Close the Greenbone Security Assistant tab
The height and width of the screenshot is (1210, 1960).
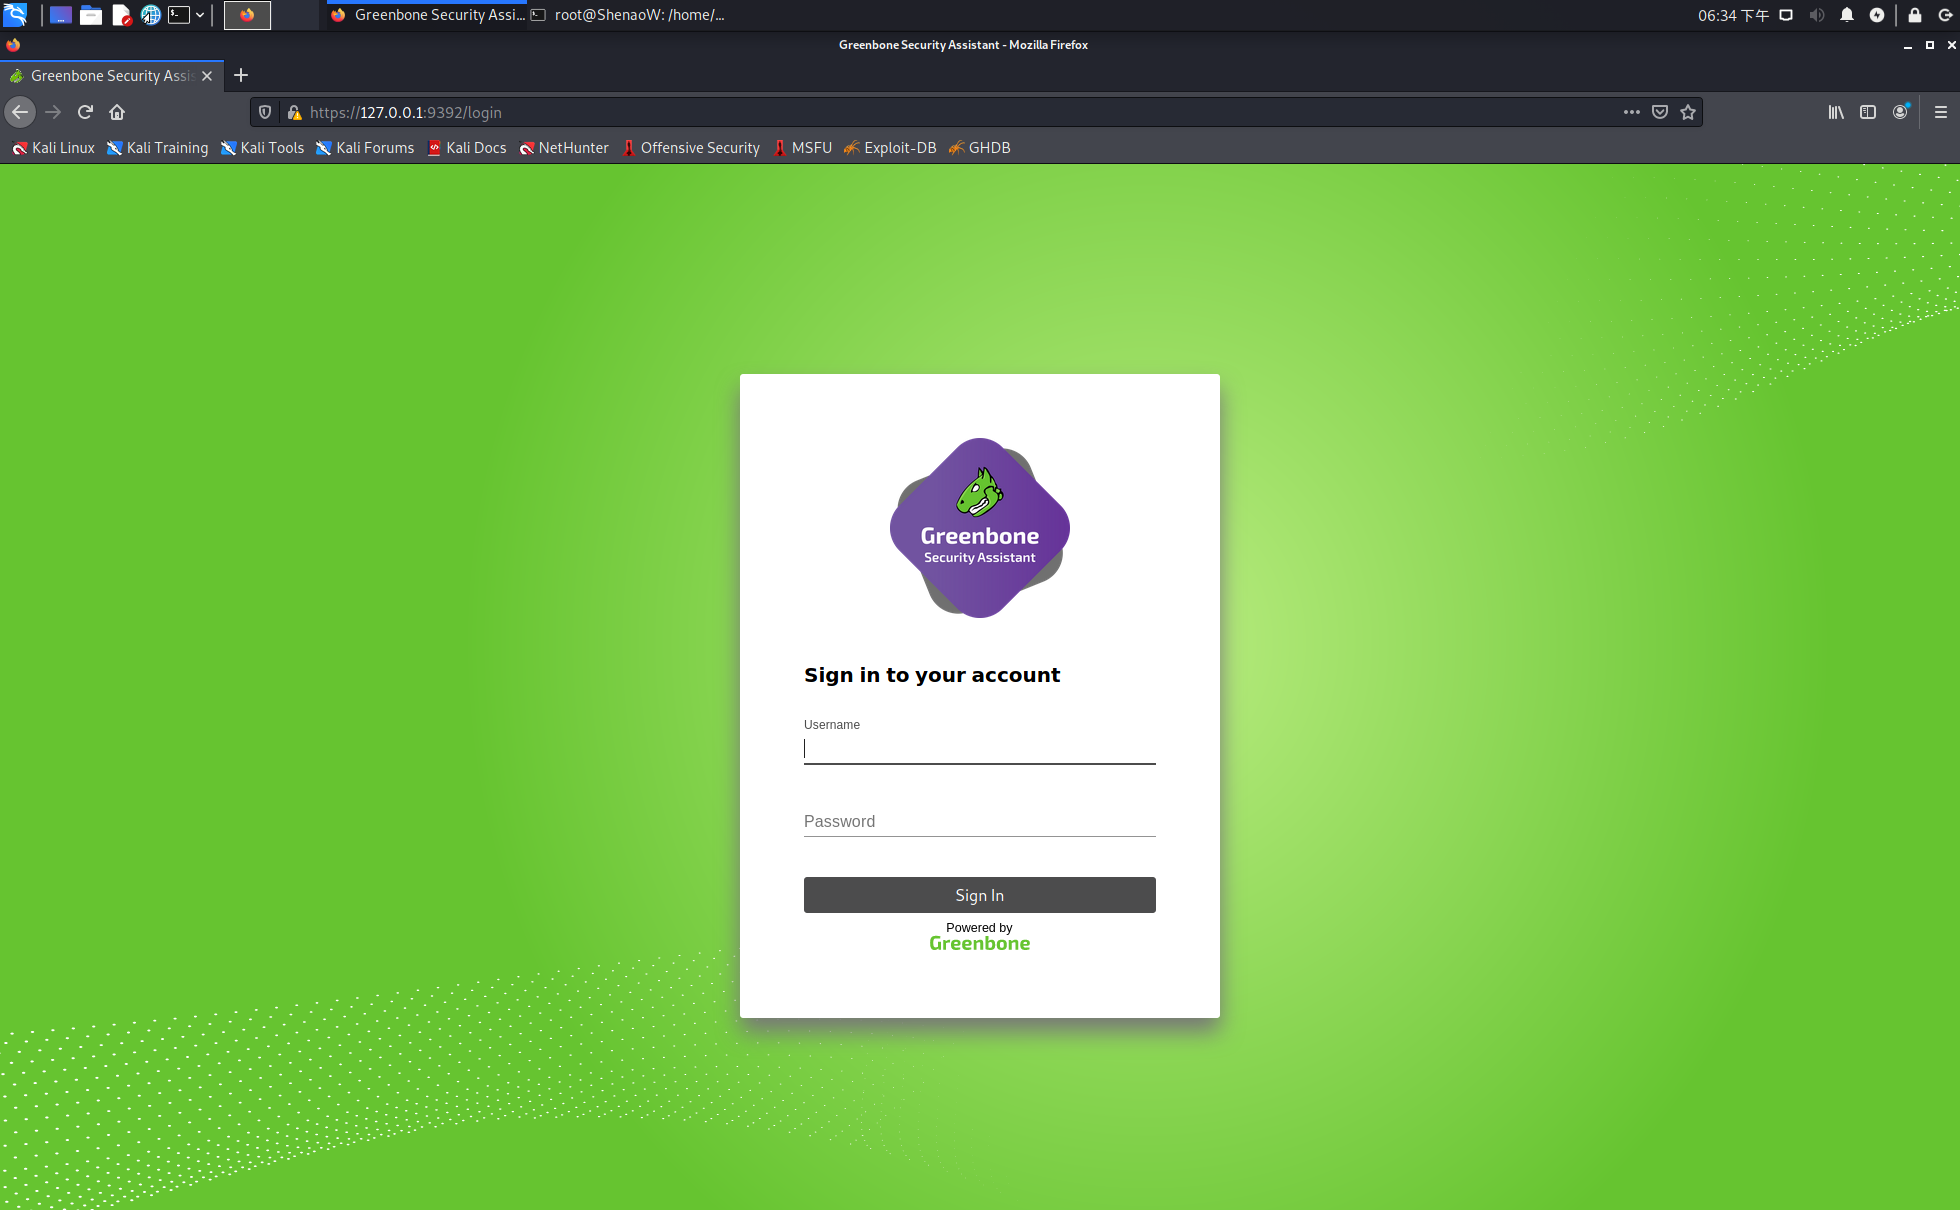pyautogui.click(x=207, y=76)
